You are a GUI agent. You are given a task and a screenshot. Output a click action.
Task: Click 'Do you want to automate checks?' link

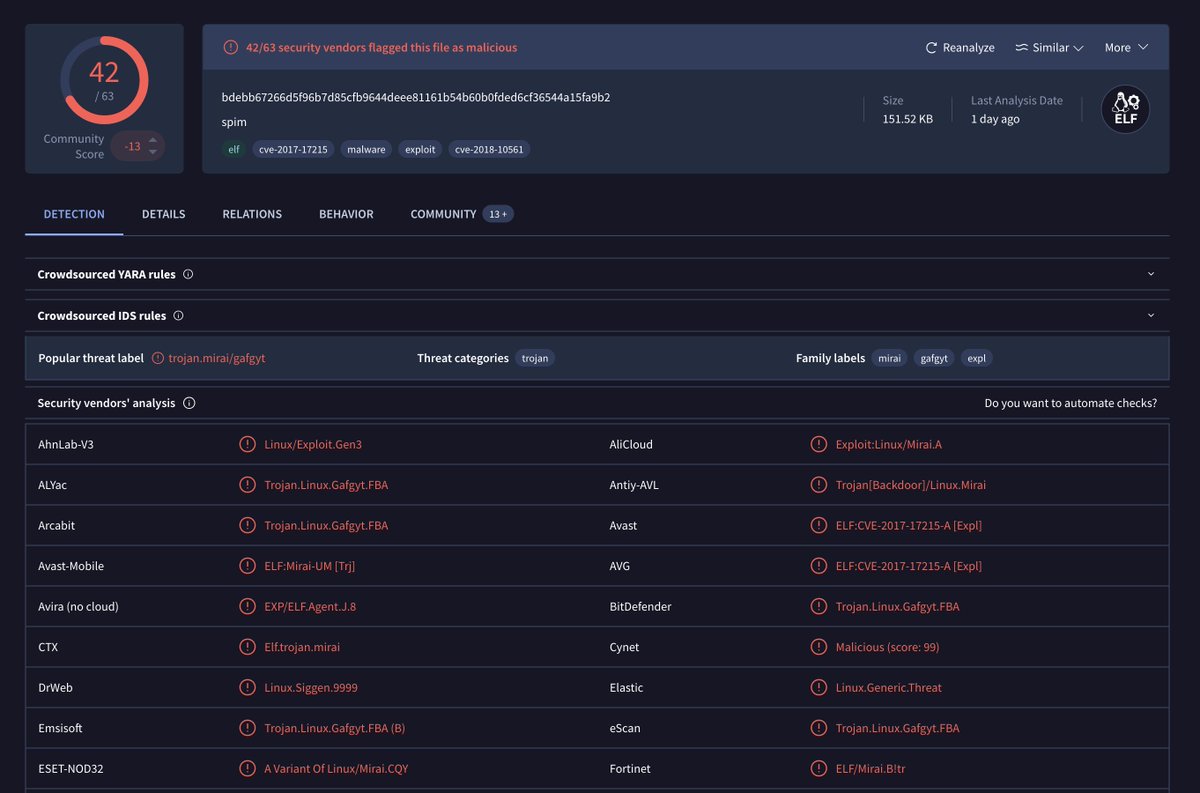1071,403
